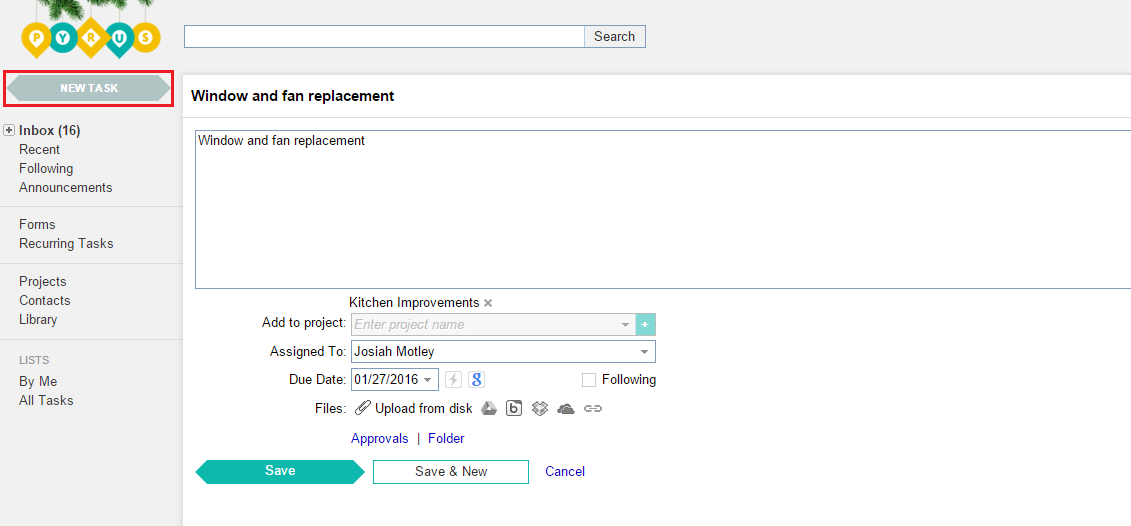Image resolution: width=1131 pixels, height=526 pixels.
Task: Open the Due Date picker dropdown
Action: point(428,380)
